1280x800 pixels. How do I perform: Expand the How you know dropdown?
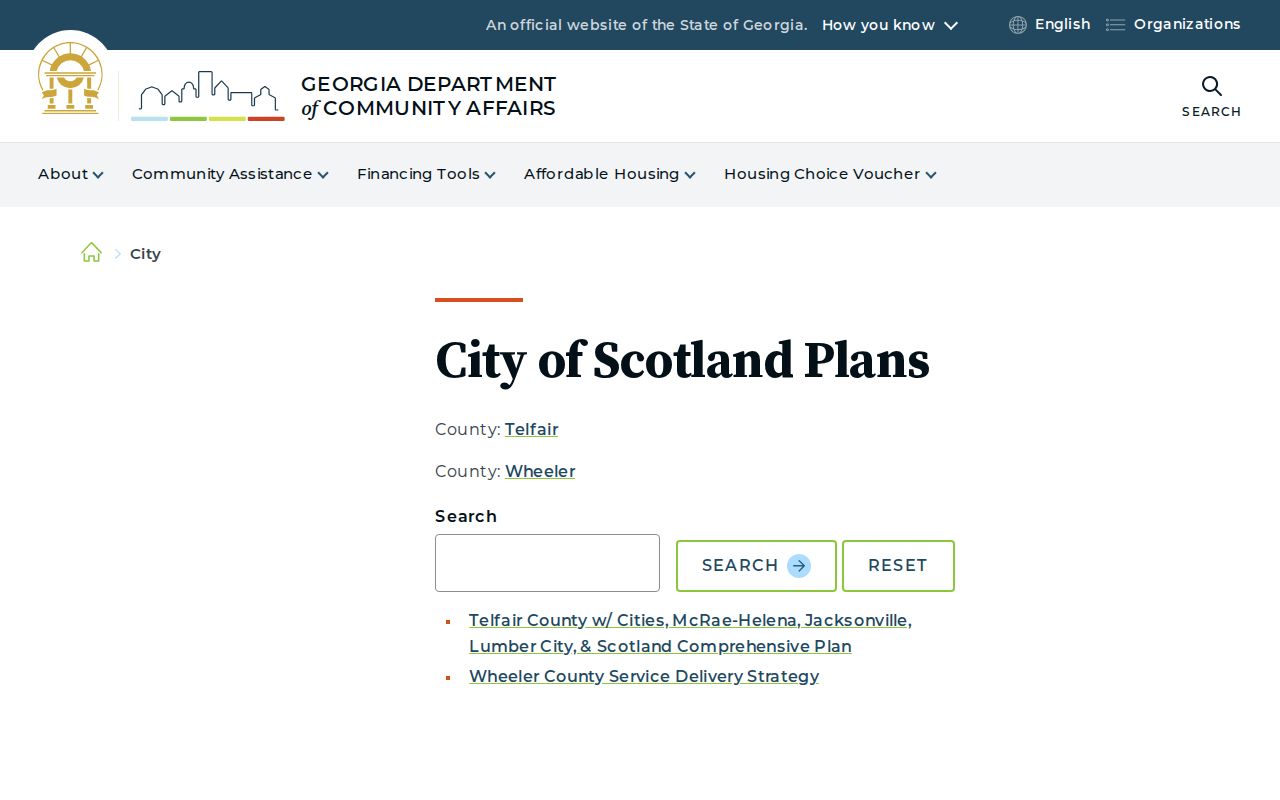890,25
